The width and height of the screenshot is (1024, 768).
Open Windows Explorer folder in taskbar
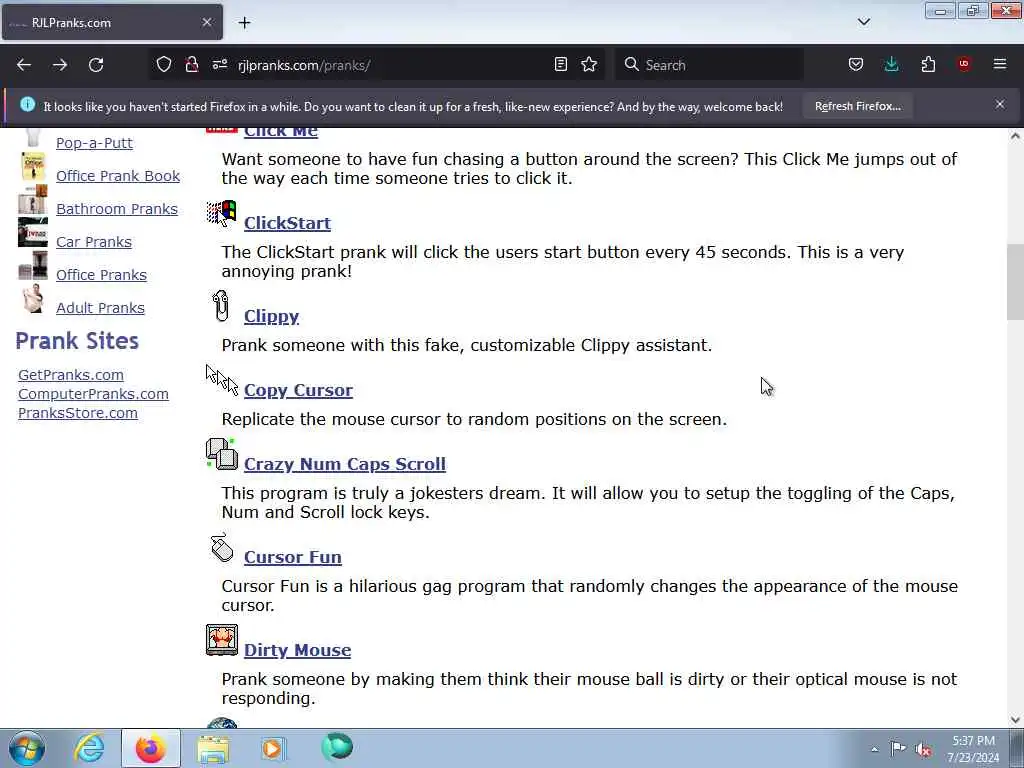[x=213, y=749]
